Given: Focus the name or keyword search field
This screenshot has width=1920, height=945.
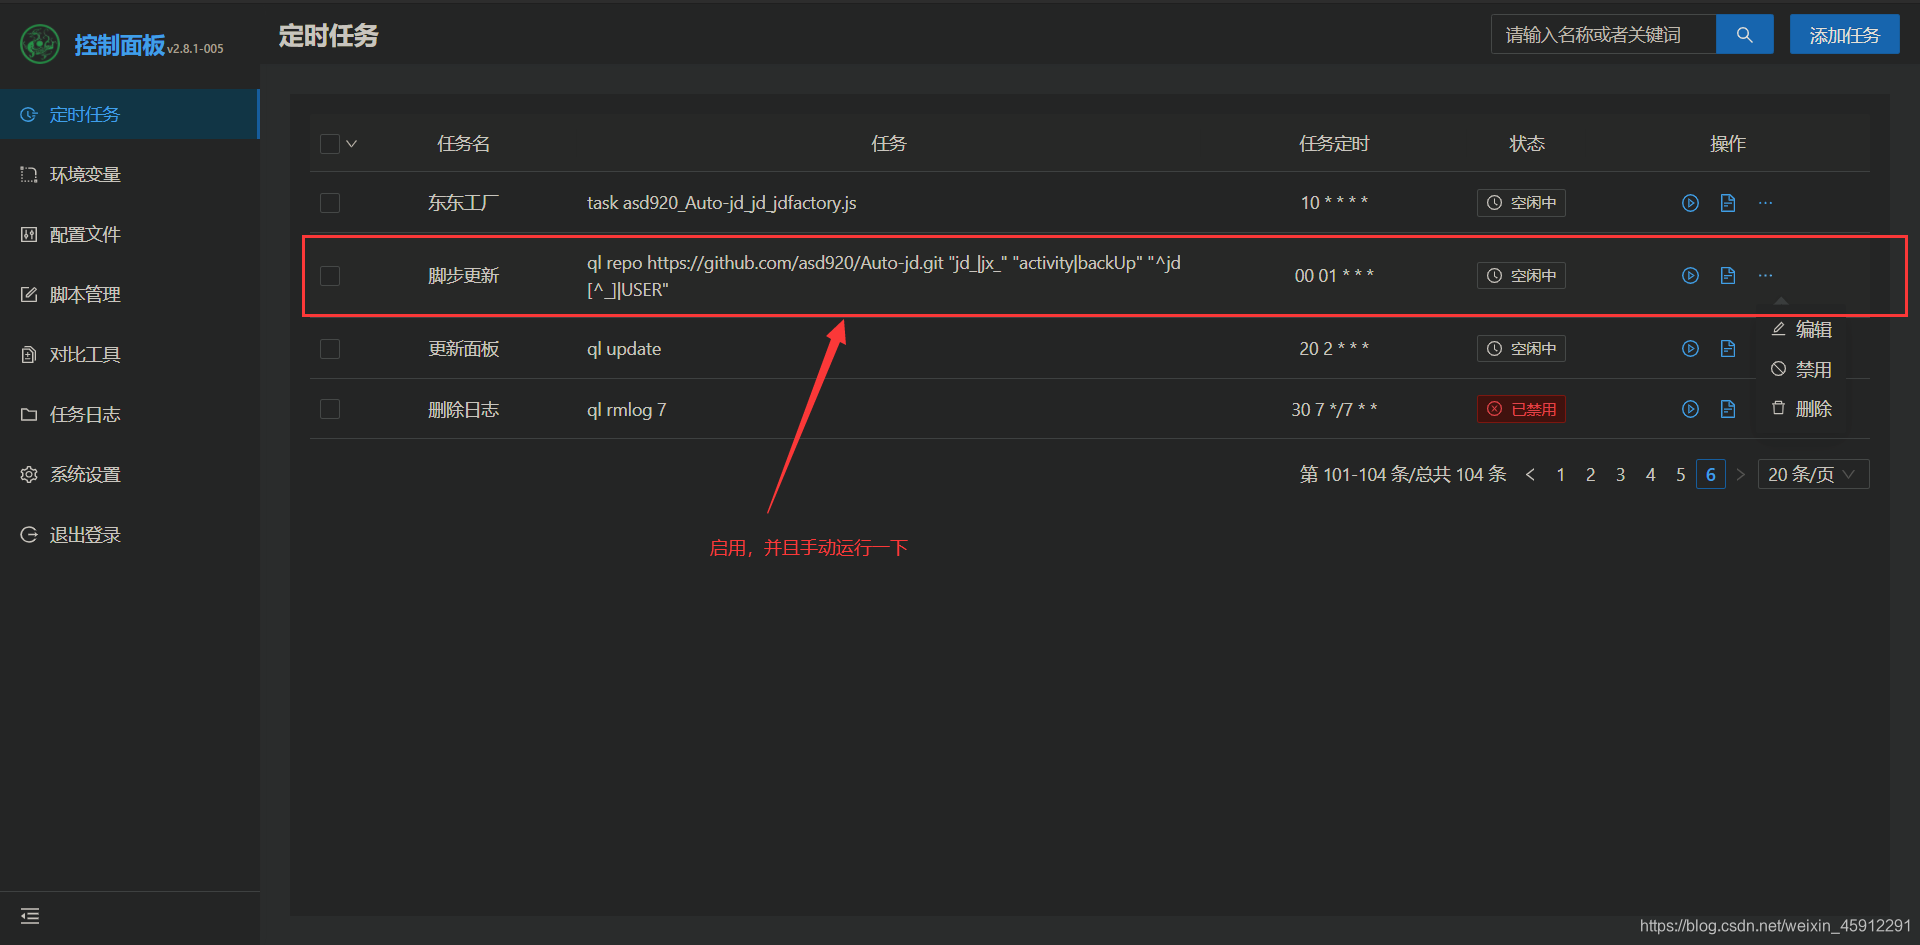Looking at the screenshot, I should click(x=1603, y=35).
